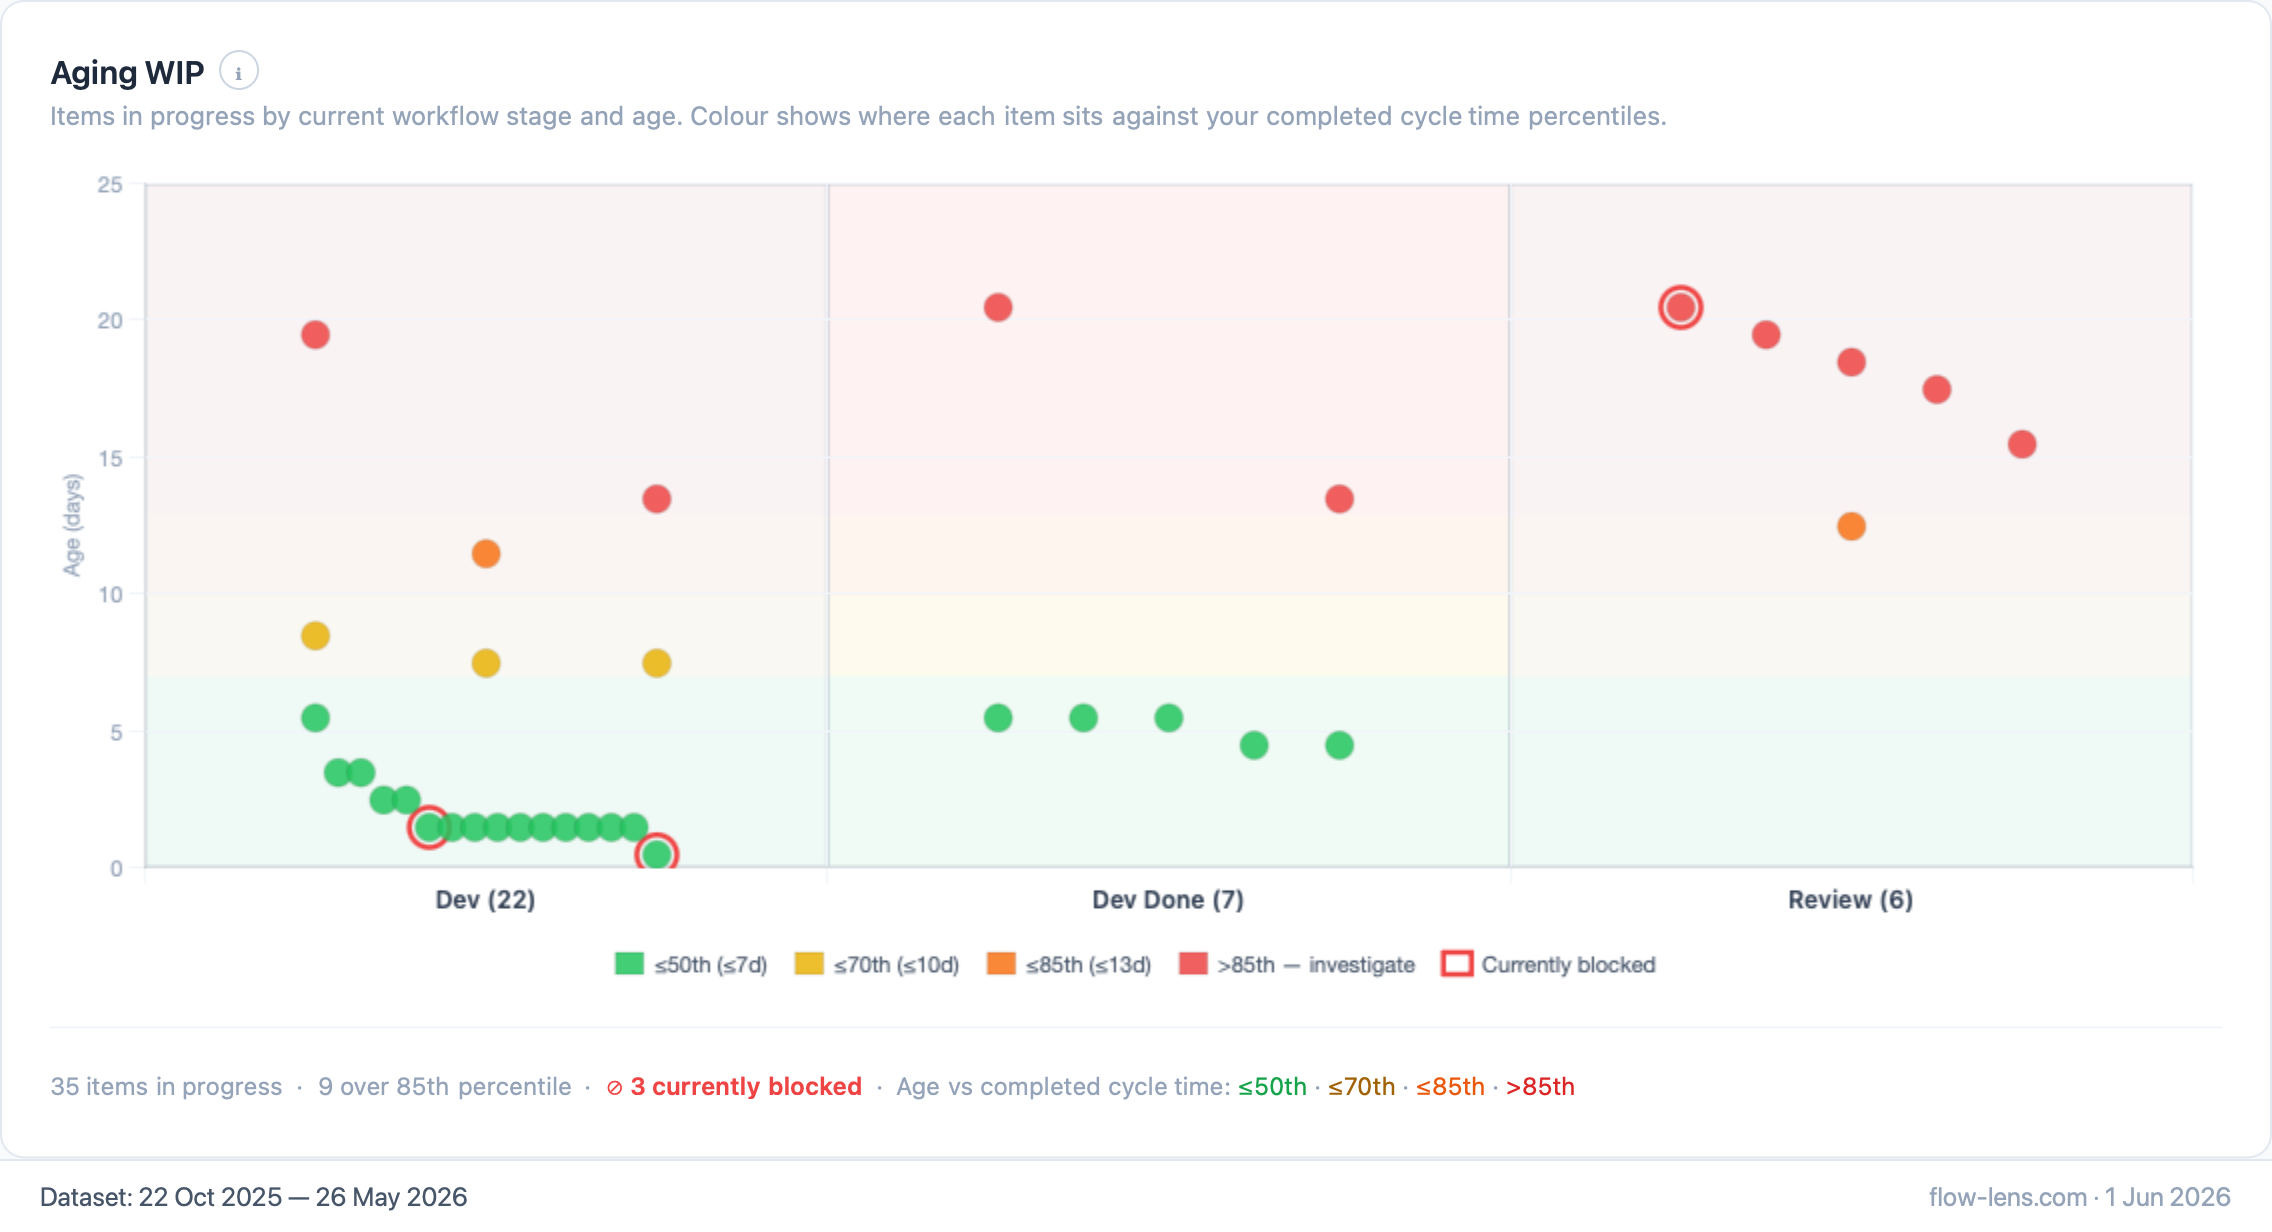Image resolution: width=2272 pixels, height=1232 pixels.
Task: Select the orange dot in Review column
Action: [1851, 527]
